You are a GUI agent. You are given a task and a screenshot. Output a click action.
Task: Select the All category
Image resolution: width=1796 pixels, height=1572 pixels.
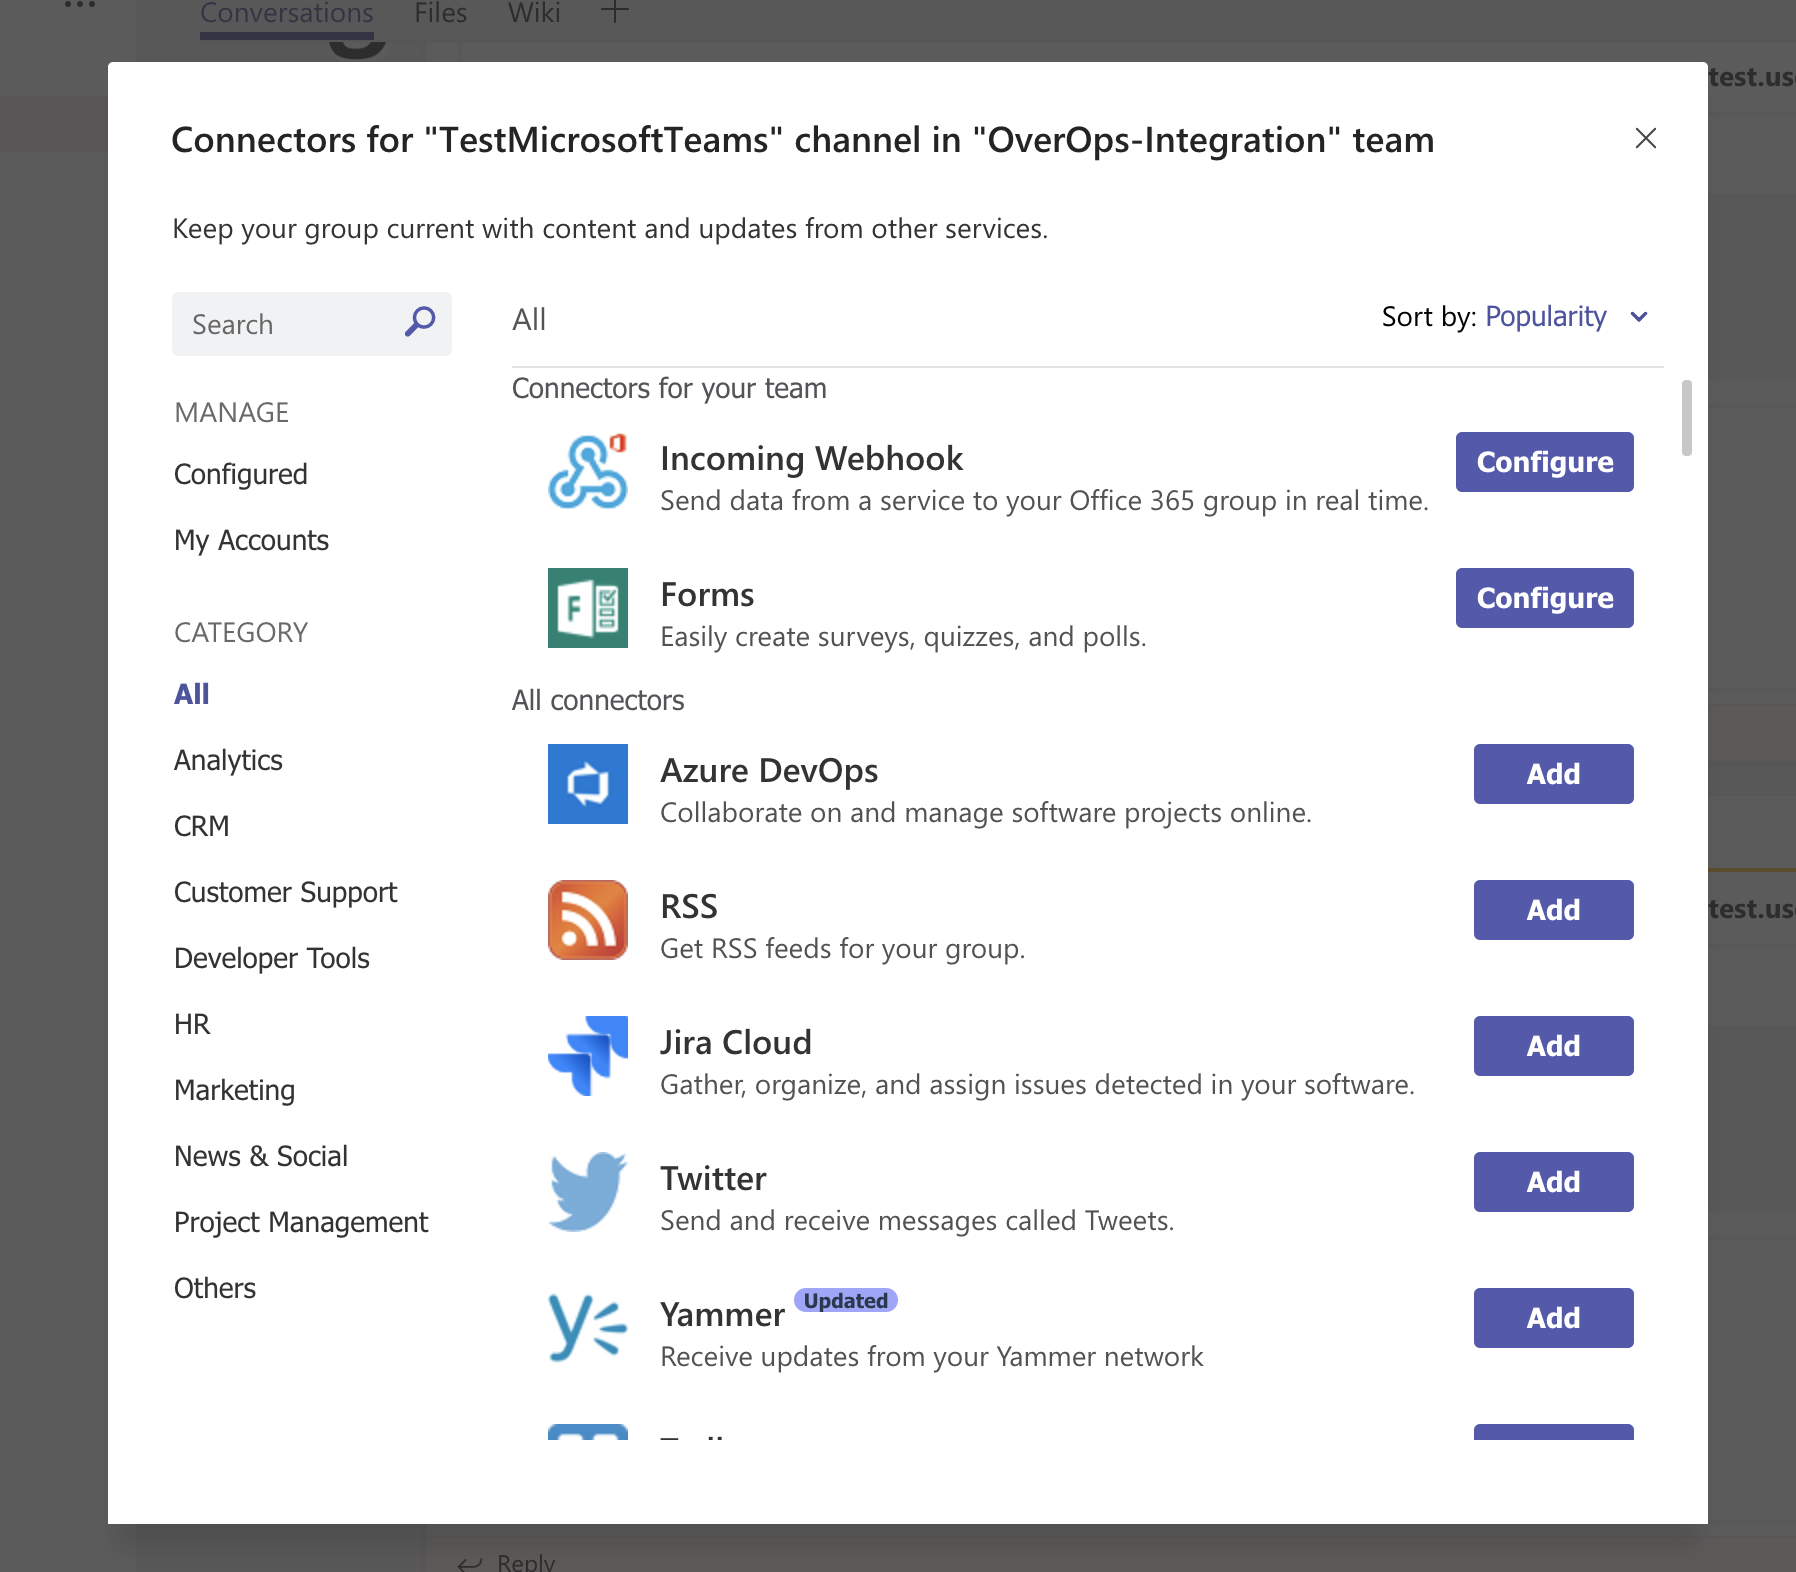192,694
